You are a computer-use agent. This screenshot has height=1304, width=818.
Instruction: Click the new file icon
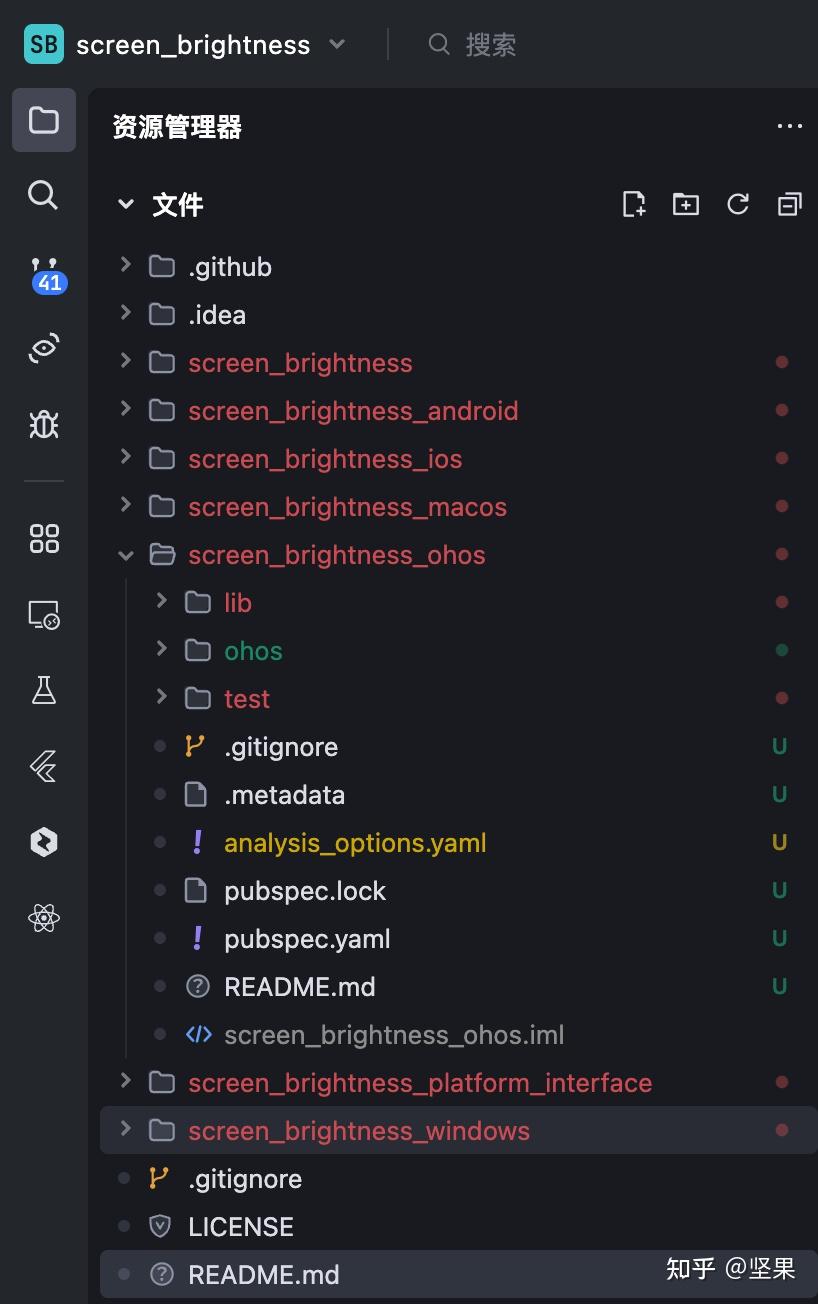click(634, 205)
